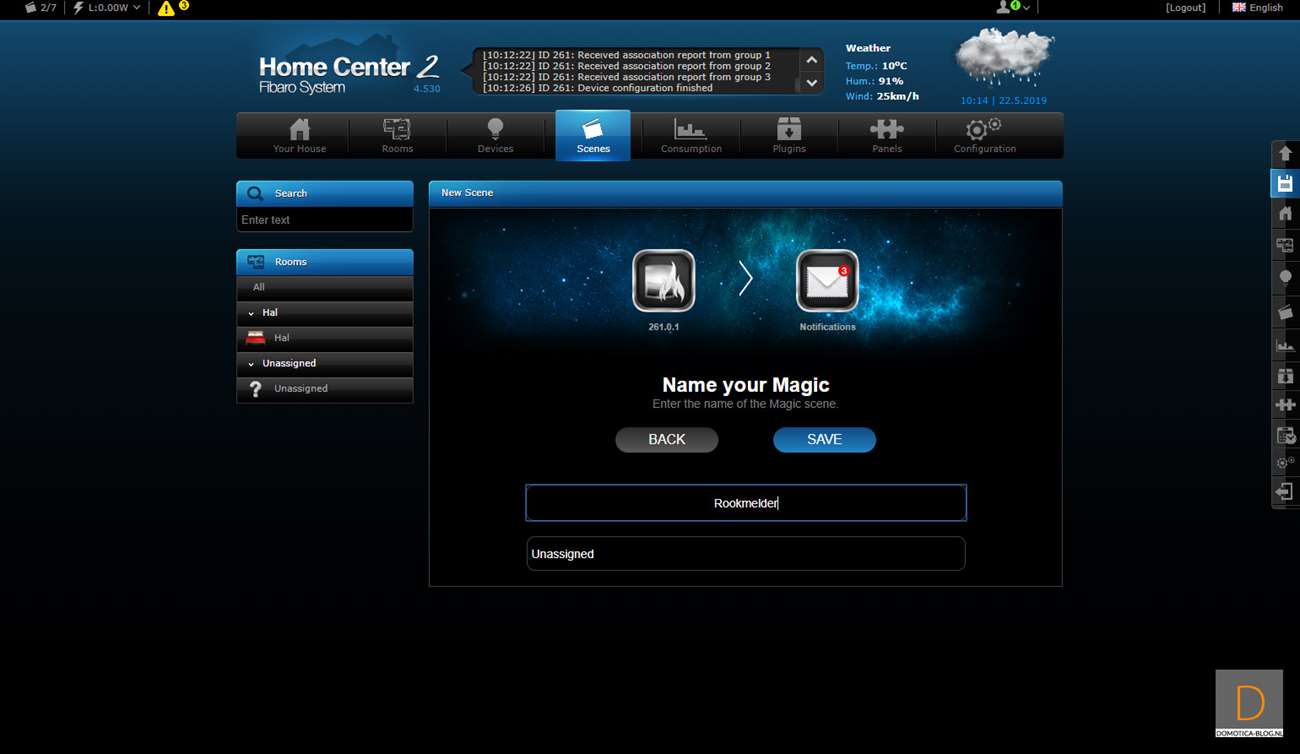Click the Temp.: 10°C weather reading
This screenshot has height=754, width=1300.
coord(876,66)
